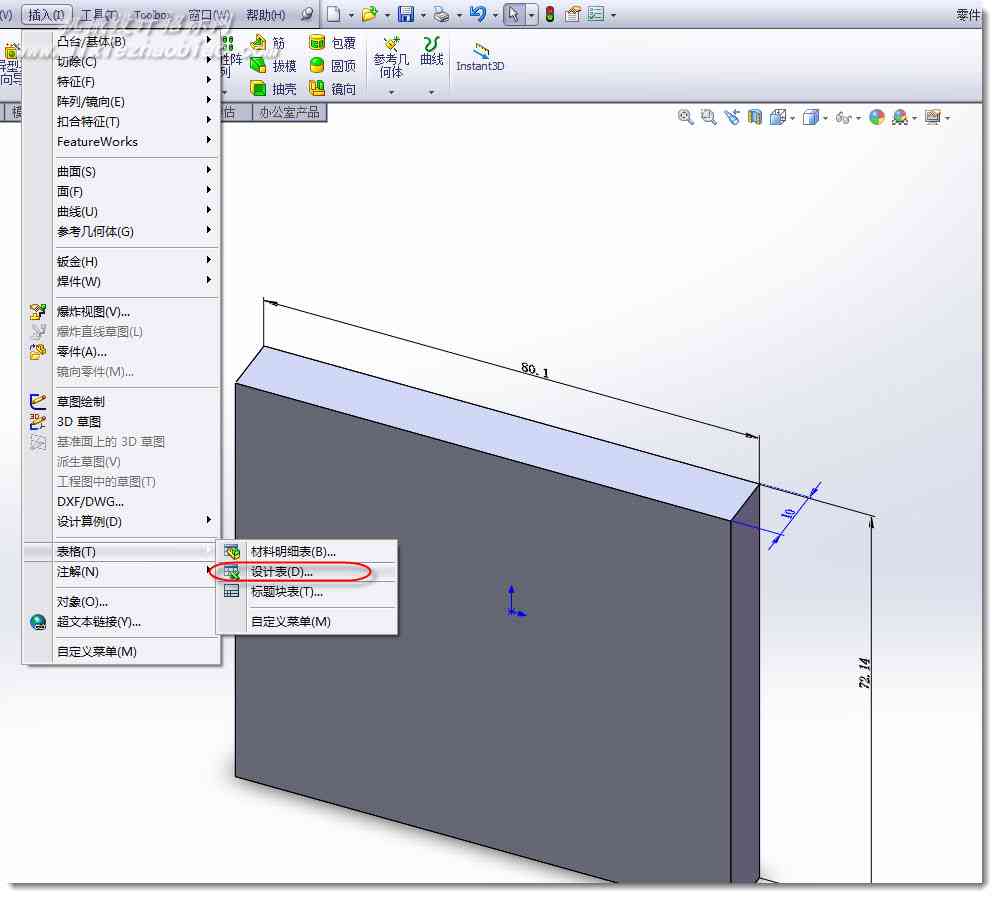Screen dimensions: 997x898
Task: Open Apply Scene dropdown arrow
Action: coord(914,118)
